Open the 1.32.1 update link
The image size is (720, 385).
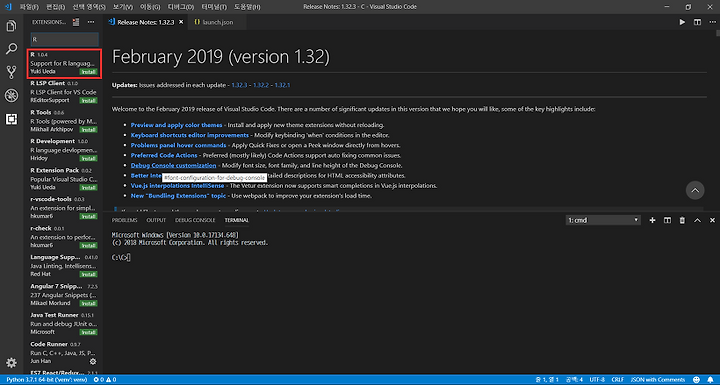[x=282, y=85]
